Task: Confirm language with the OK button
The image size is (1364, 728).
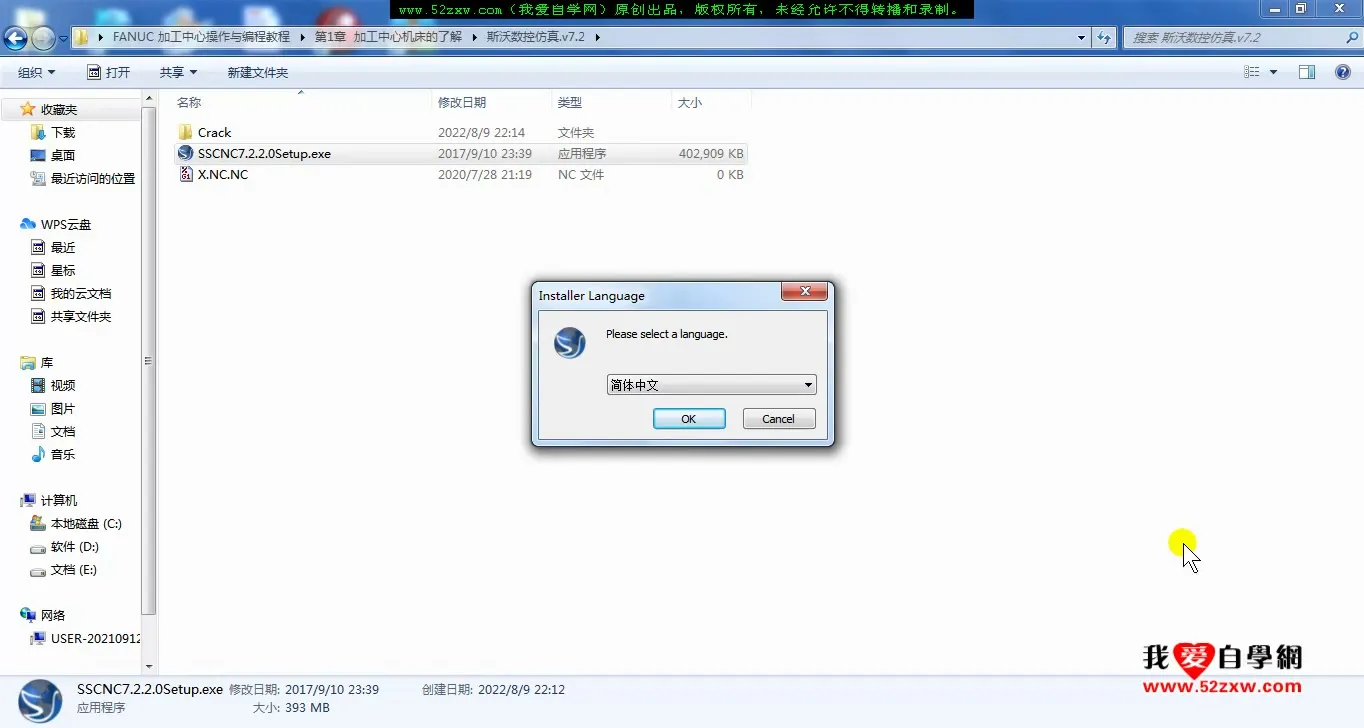Action: point(688,418)
